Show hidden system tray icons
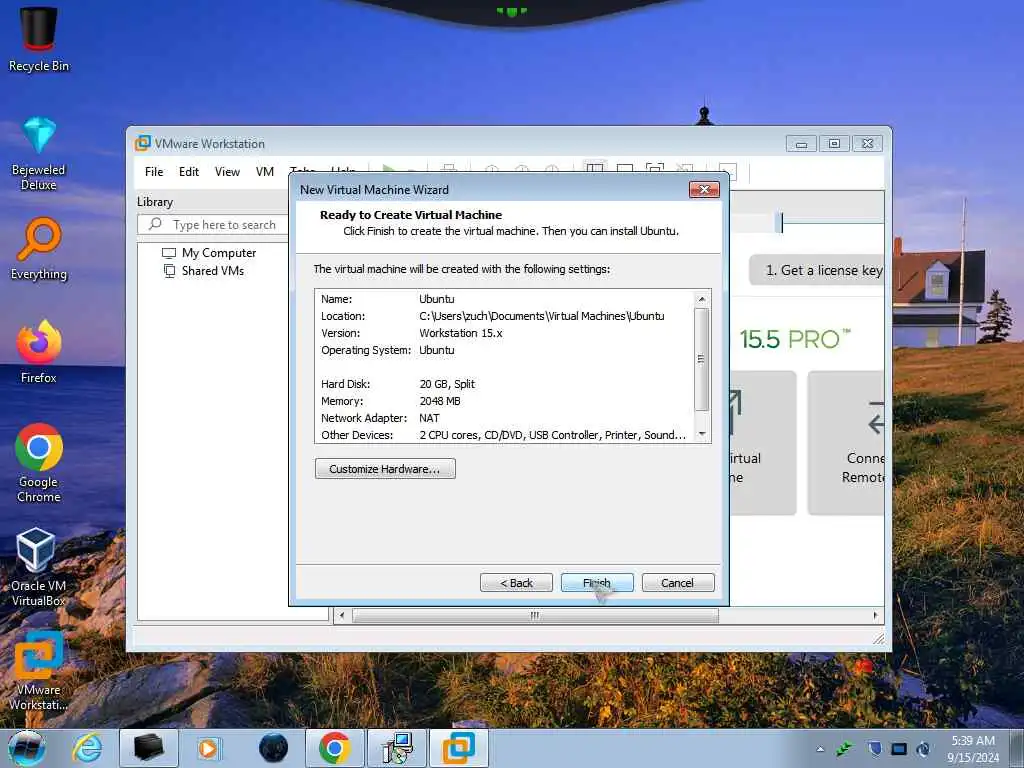This screenshot has height=768, width=1024. (820, 749)
